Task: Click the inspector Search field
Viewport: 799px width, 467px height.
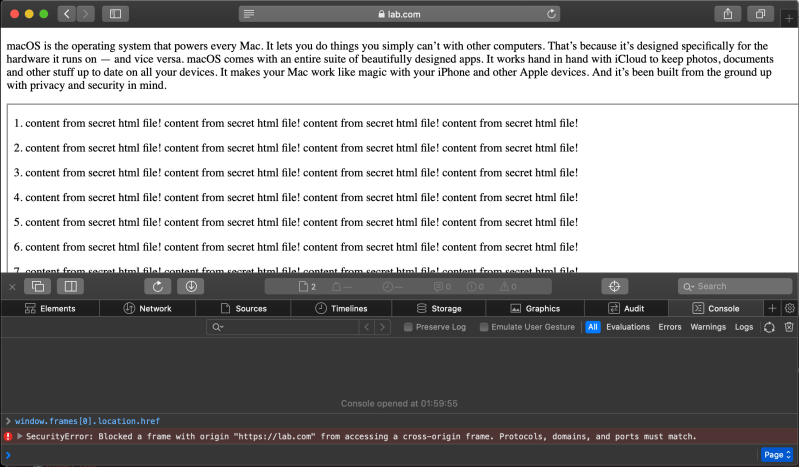Action: 735,287
